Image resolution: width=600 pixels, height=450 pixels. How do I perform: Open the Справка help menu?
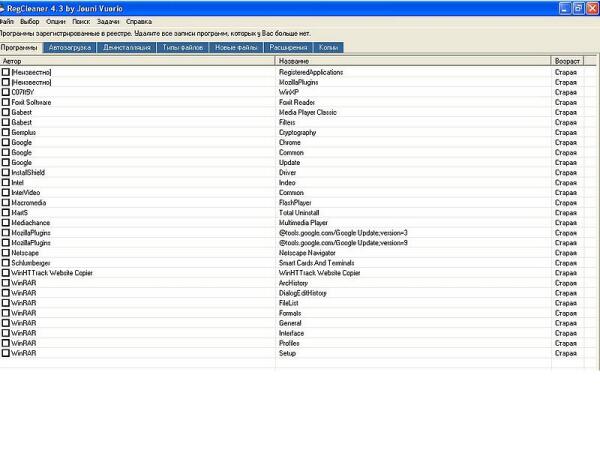(x=140, y=20)
